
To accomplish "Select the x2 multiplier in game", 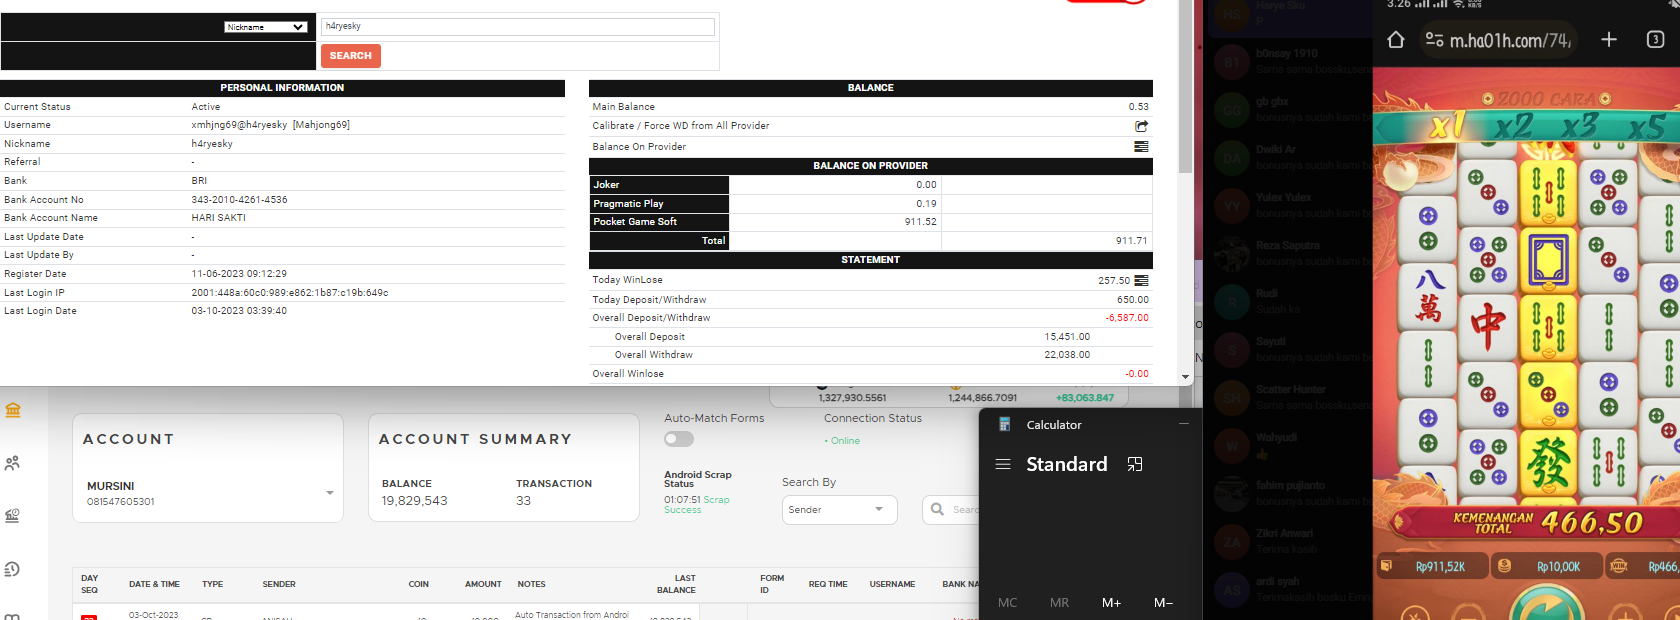I will point(1513,126).
